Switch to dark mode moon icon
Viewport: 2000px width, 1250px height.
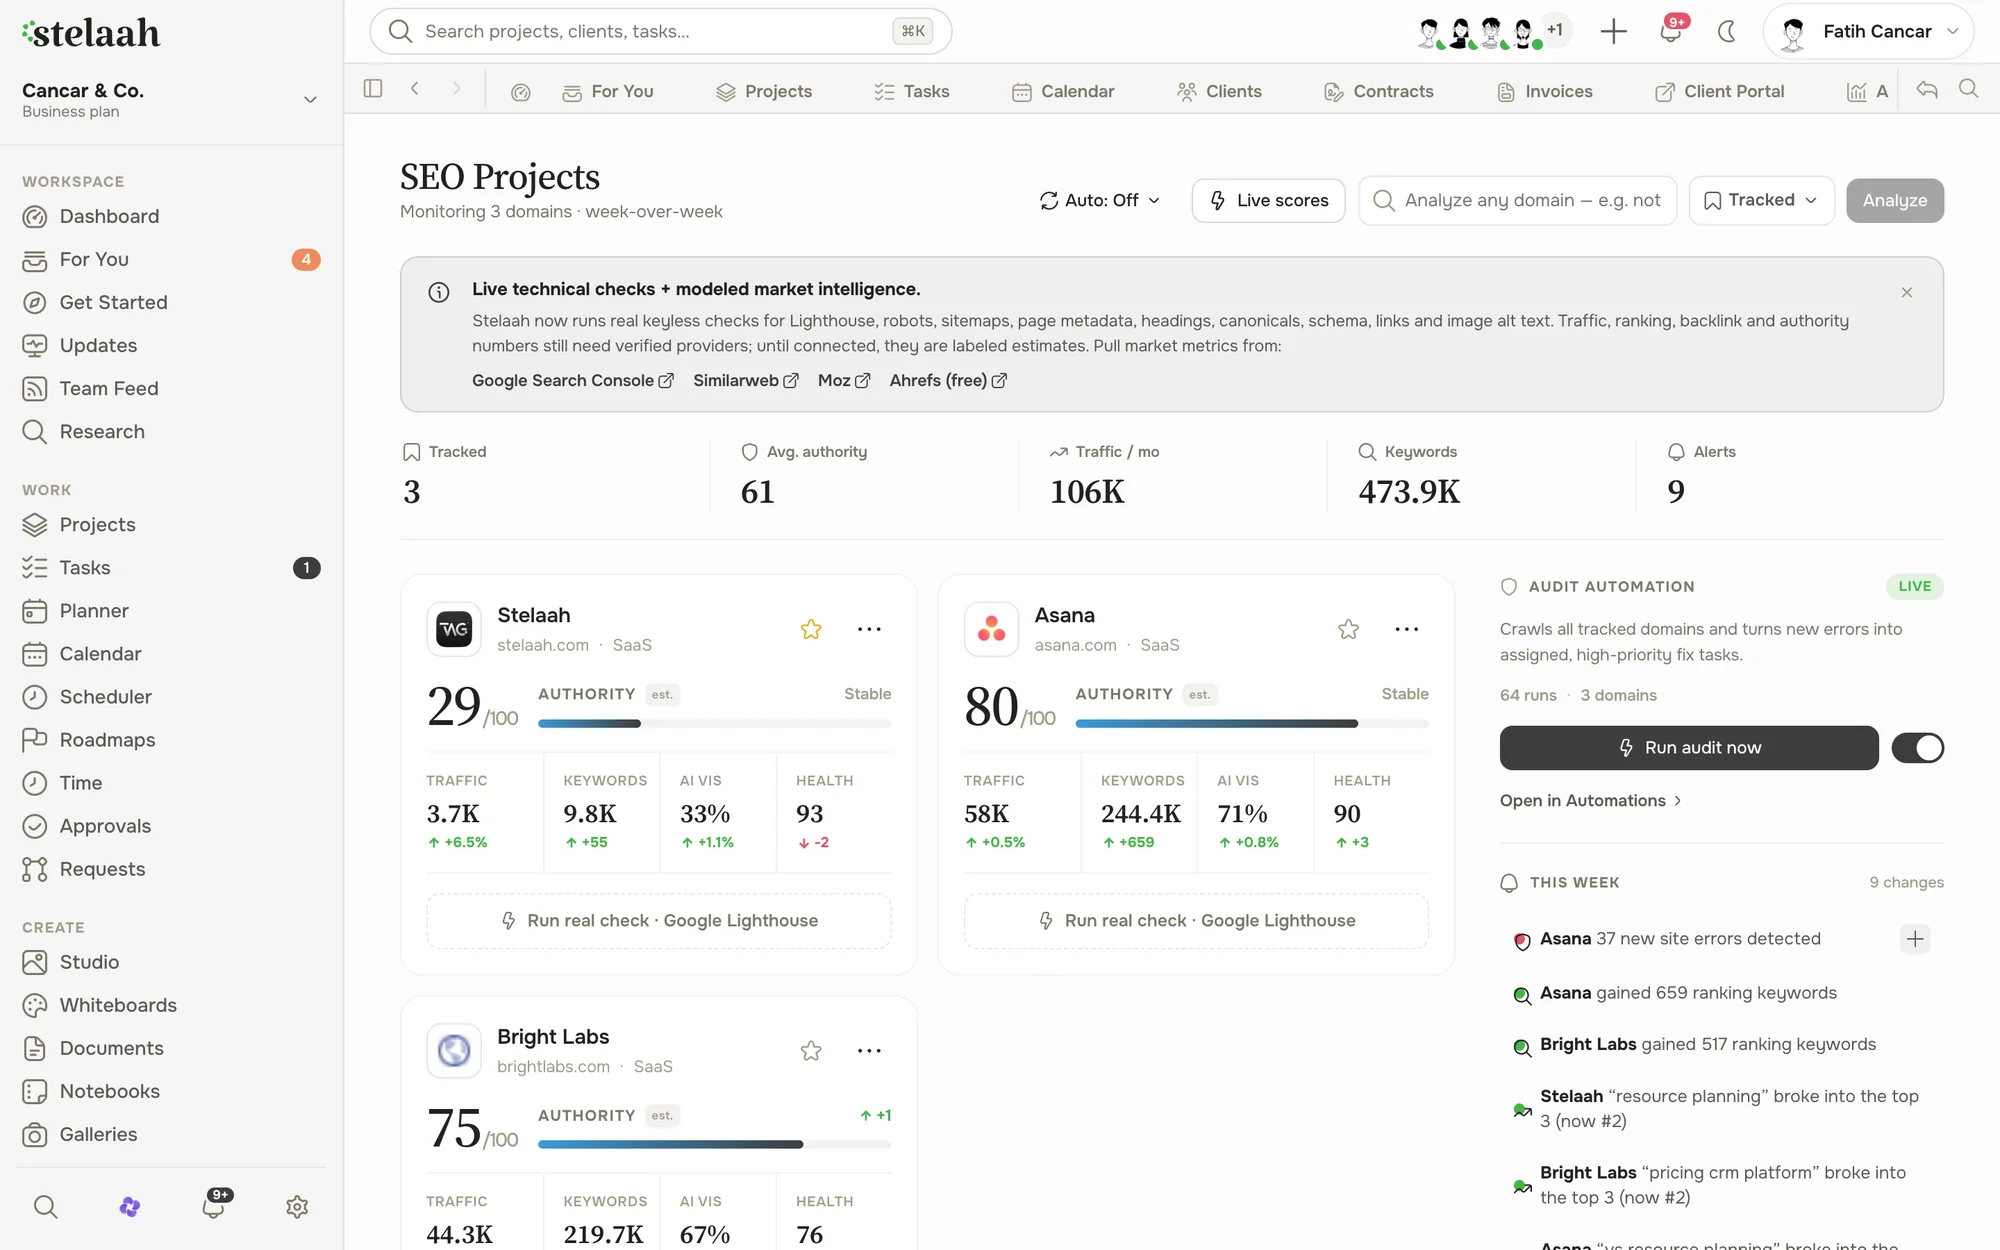click(x=1727, y=31)
